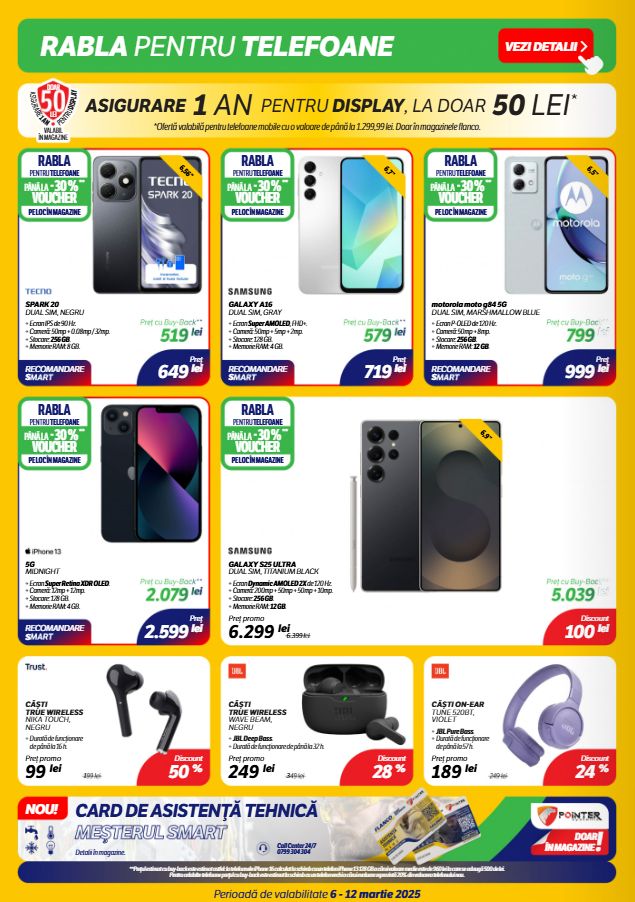This screenshot has width=635, height=902.
Task: Click the Rabla voucher badge on iPhone 13 card
Action: (x=55, y=433)
